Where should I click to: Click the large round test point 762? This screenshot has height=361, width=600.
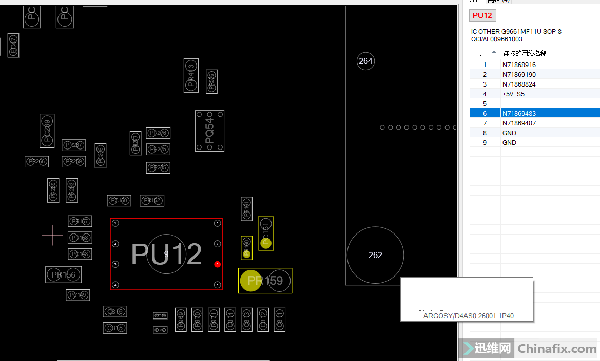tap(375, 255)
